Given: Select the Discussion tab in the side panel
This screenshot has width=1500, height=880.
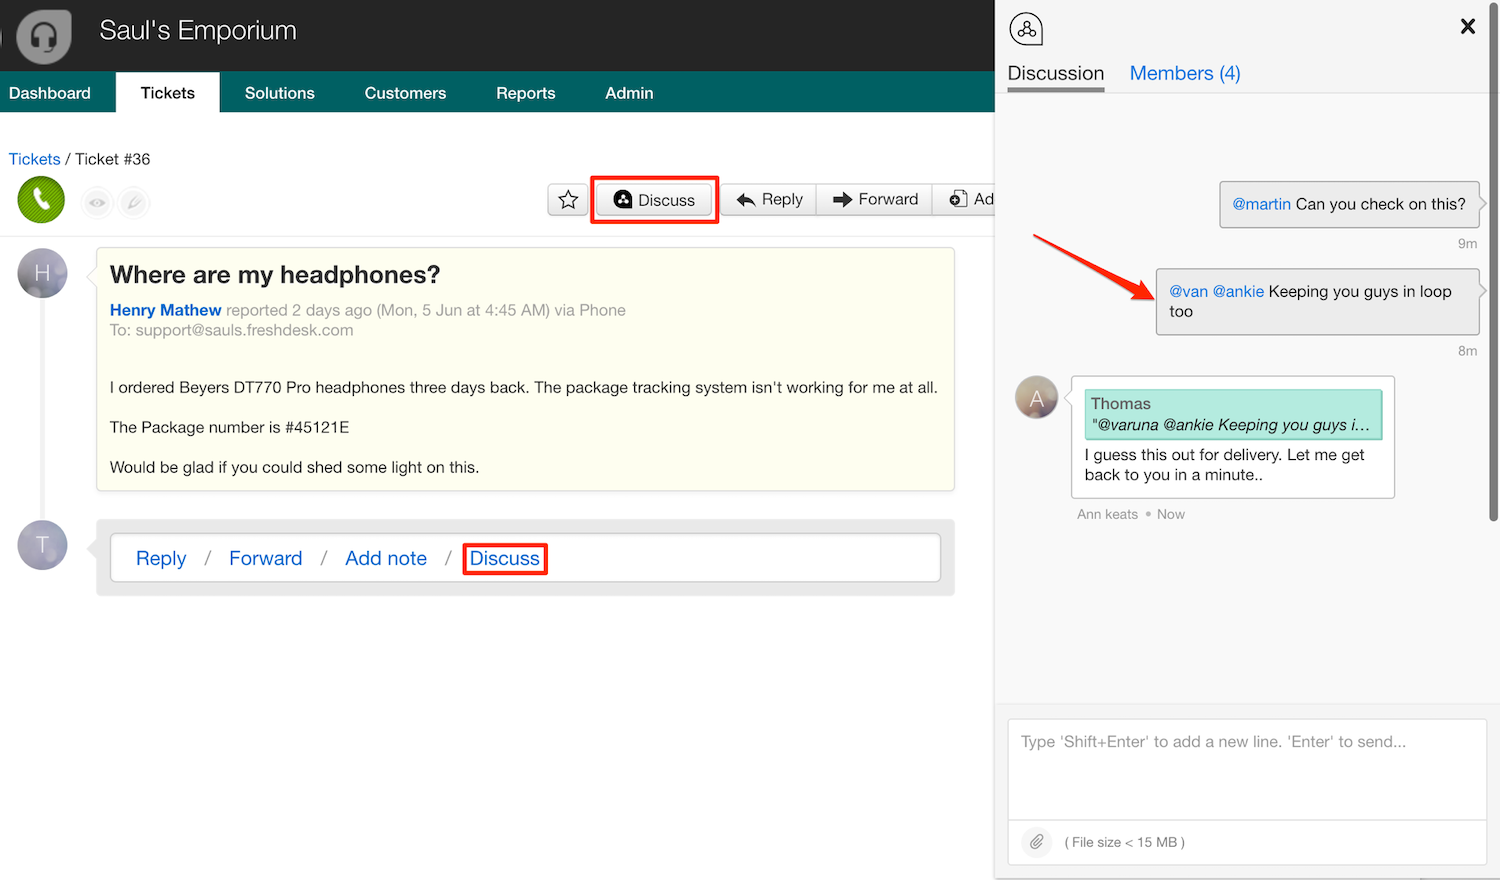Looking at the screenshot, I should 1056,73.
